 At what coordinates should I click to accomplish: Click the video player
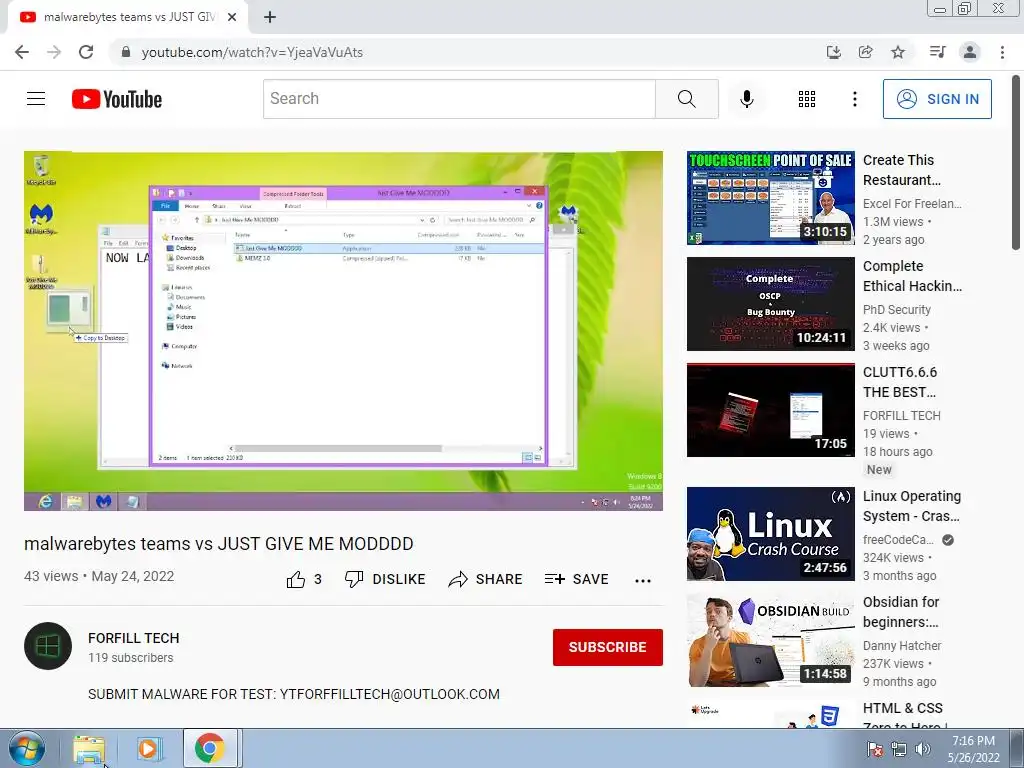pos(344,331)
